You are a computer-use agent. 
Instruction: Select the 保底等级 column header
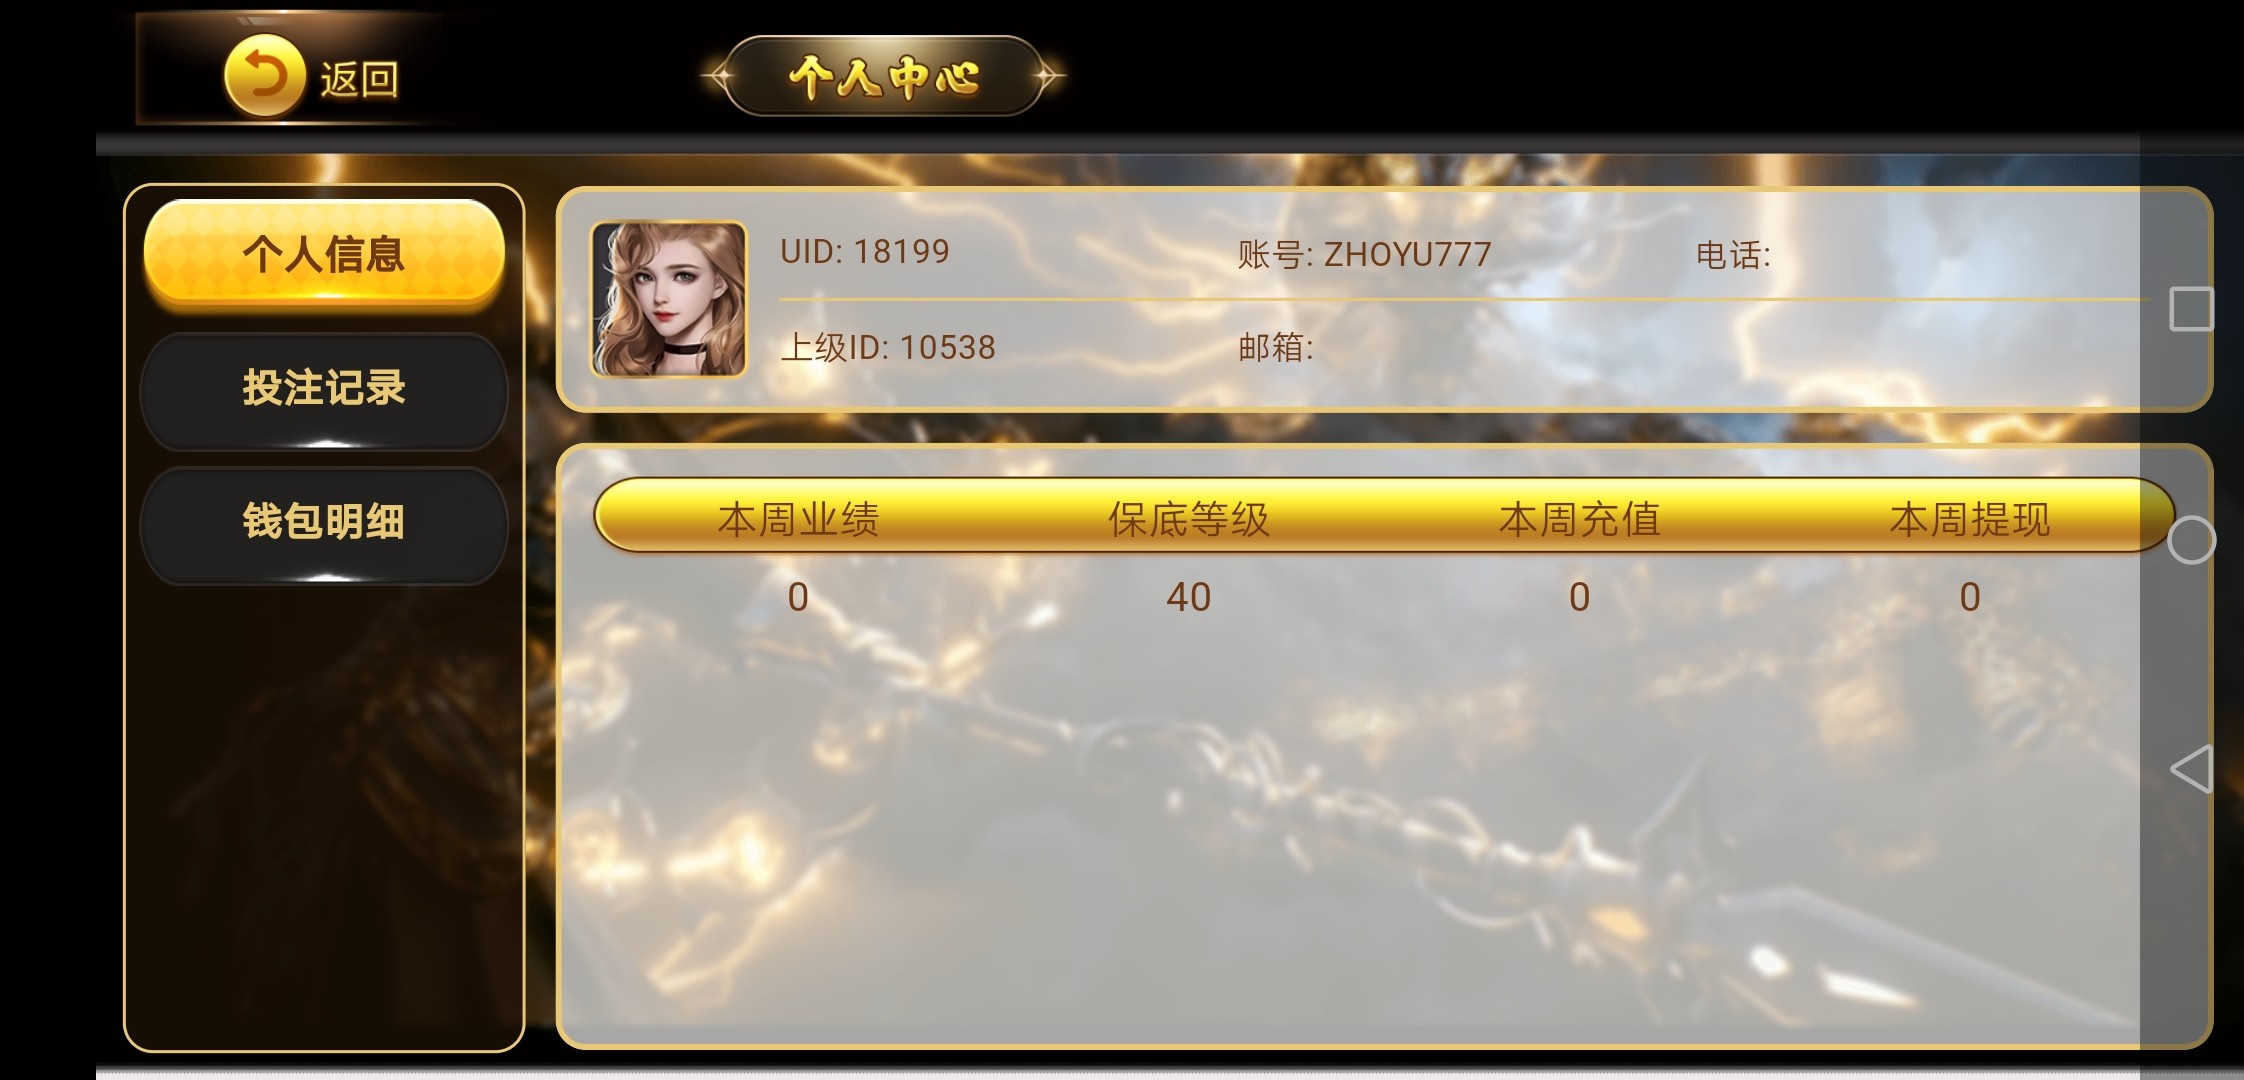click(1188, 520)
